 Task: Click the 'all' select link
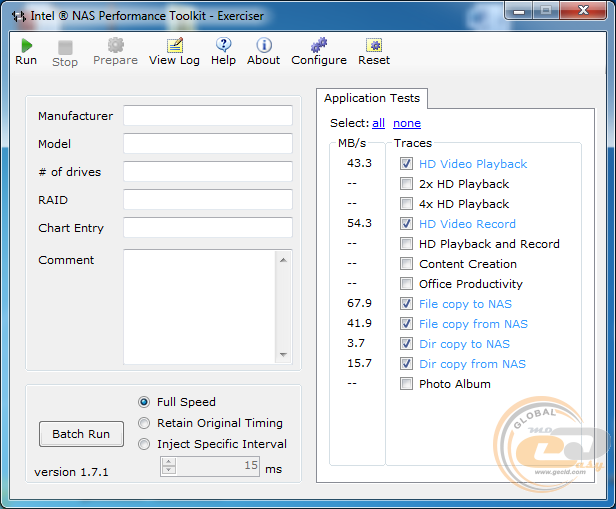click(x=378, y=123)
